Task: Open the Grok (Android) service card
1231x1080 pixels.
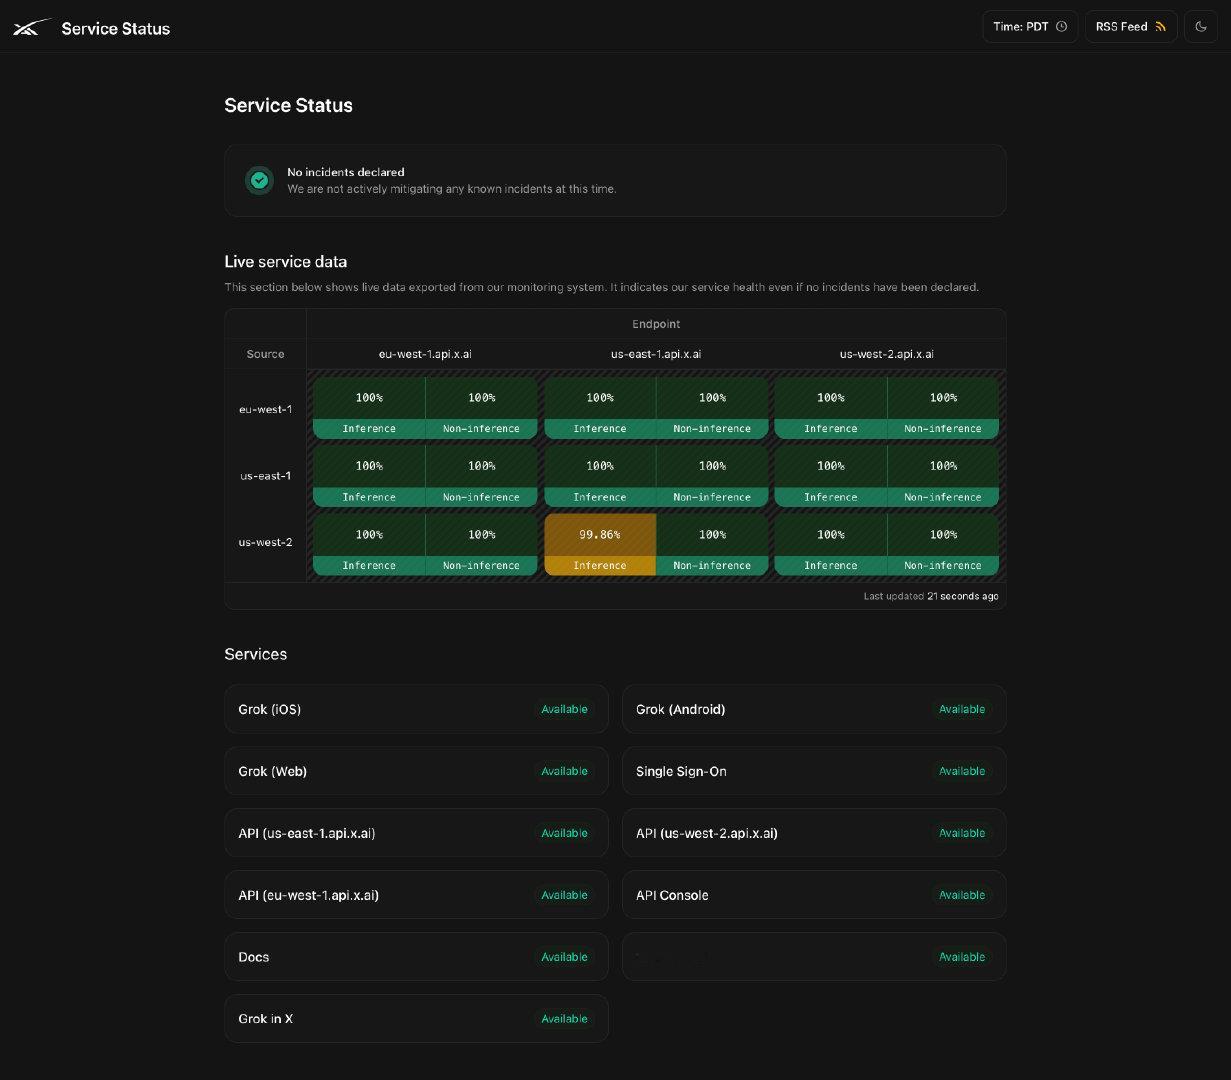Action: pos(814,709)
